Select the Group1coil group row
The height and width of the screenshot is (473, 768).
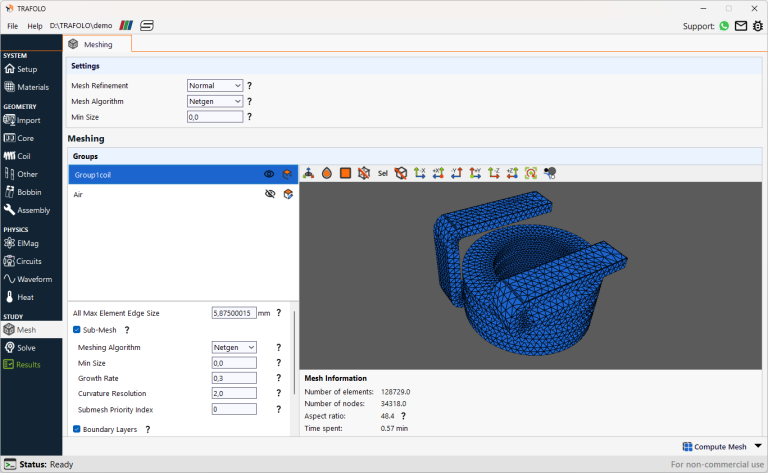tap(183, 174)
